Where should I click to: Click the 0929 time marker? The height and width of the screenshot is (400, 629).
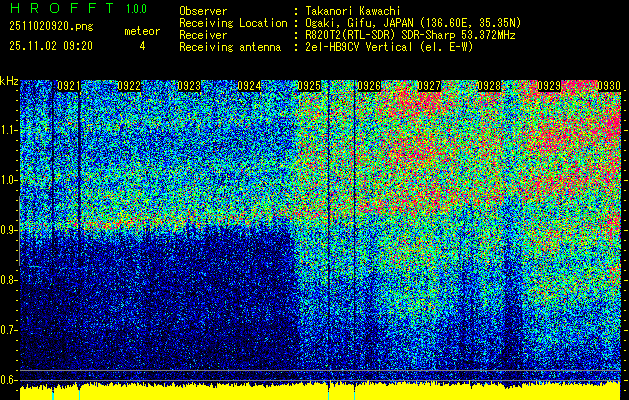pos(549,86)
